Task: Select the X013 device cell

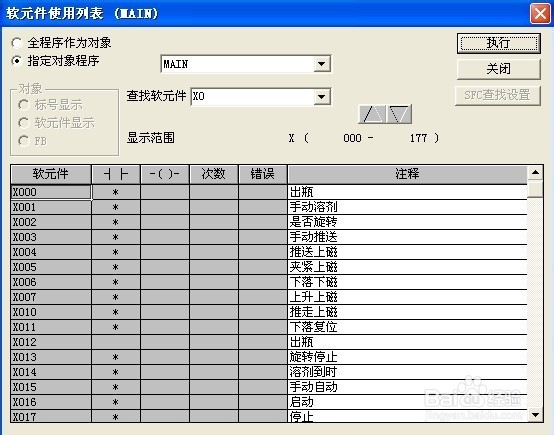Action: [51, 357]
